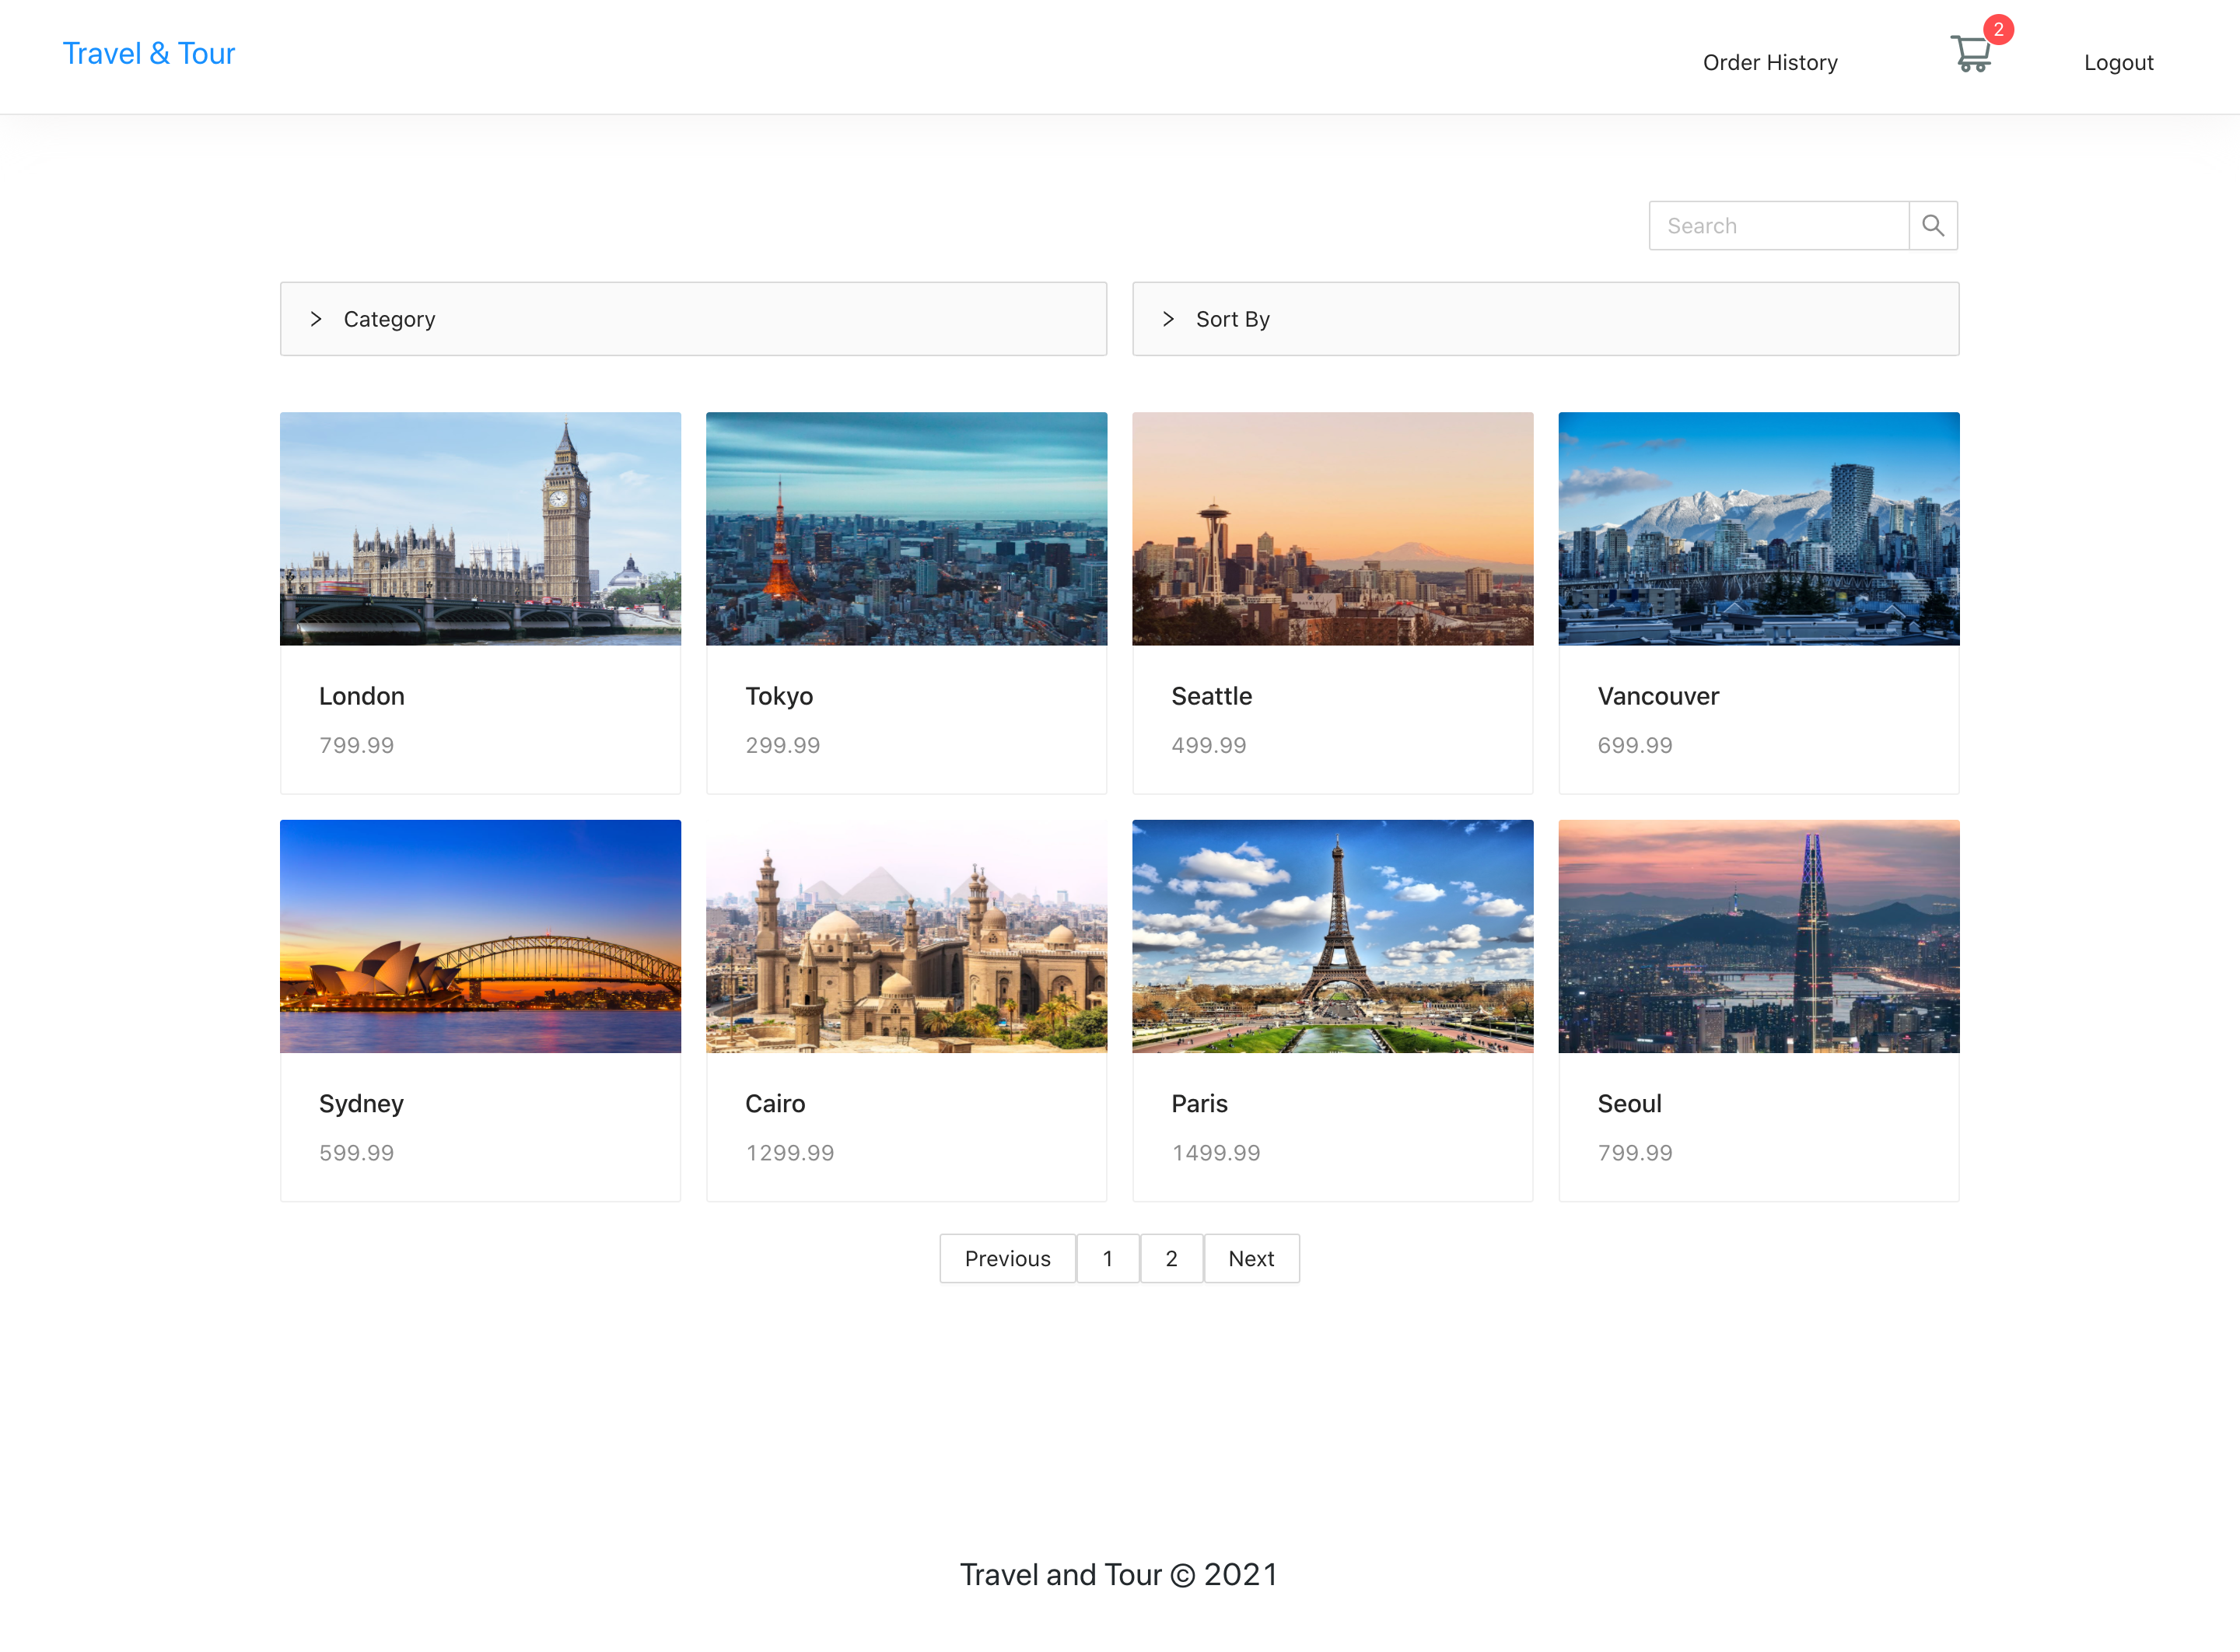Click into the Search input field

[x=1778, y=226]
